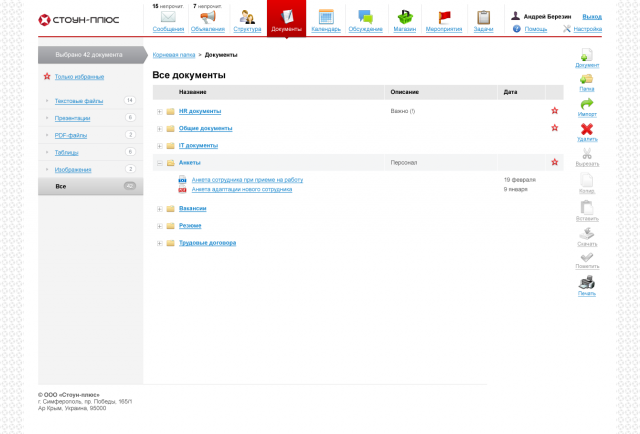Open Структура people icon

[247, 17]
